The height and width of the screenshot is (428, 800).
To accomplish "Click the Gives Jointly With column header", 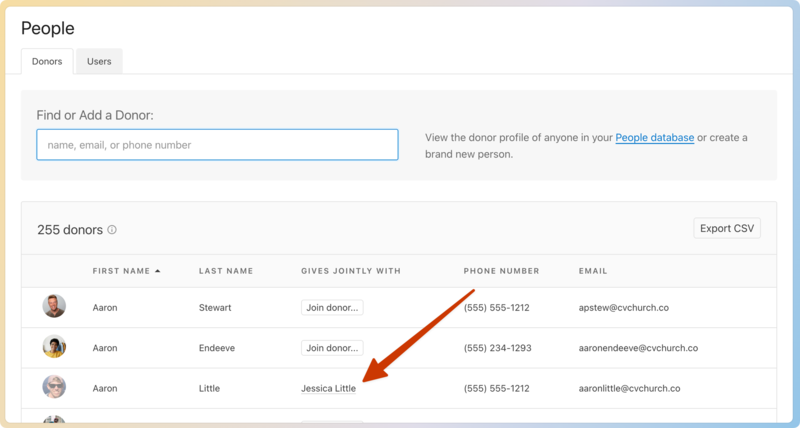I will [350, 271].
